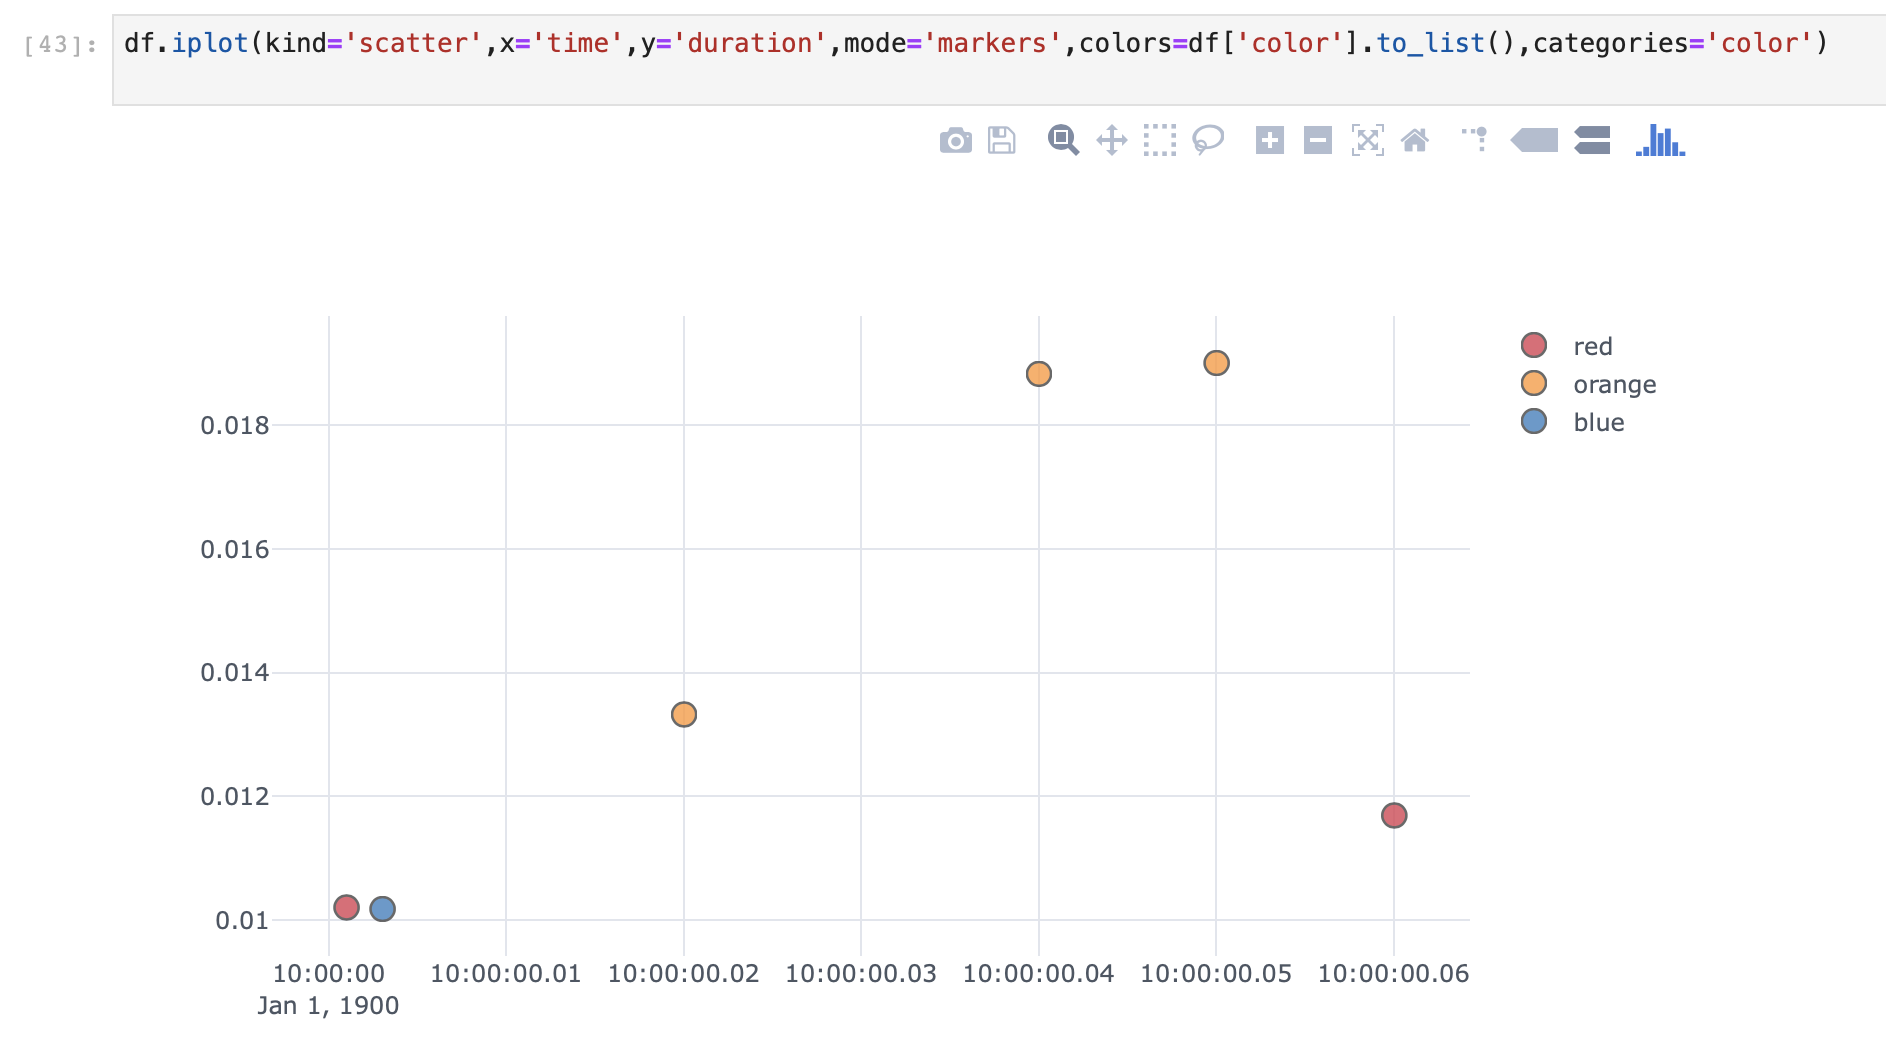This screenshot has height=1058, width=1886.
Task: Save the chart to cloud with disk icon
Action: point(1000,141)
